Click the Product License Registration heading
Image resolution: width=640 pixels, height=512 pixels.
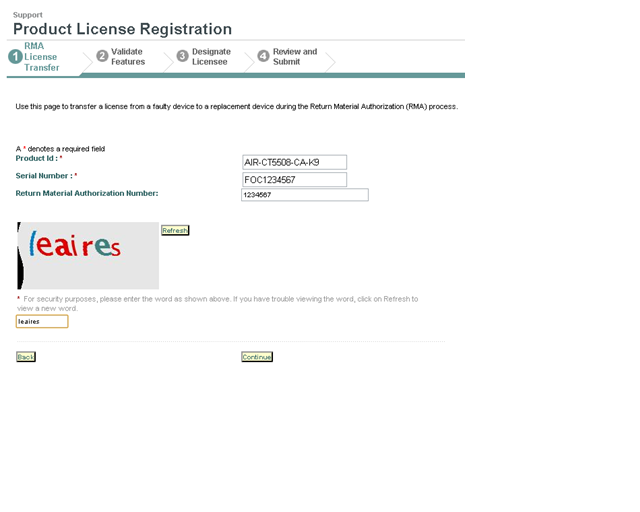[122, 29]
